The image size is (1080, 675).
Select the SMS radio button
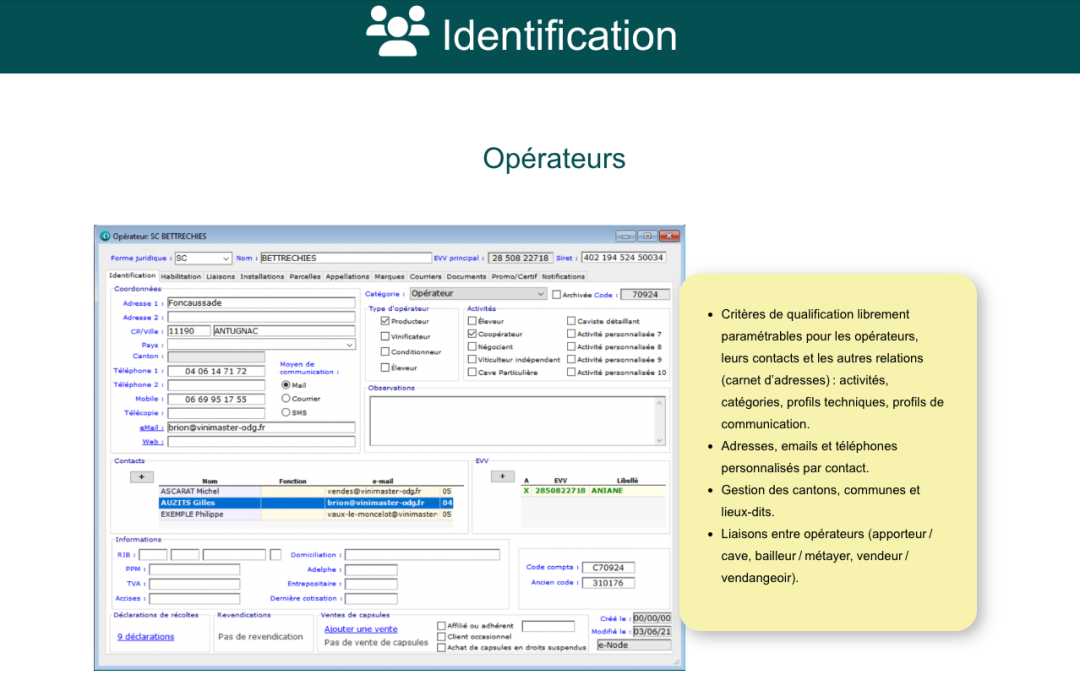pos(285,412)
